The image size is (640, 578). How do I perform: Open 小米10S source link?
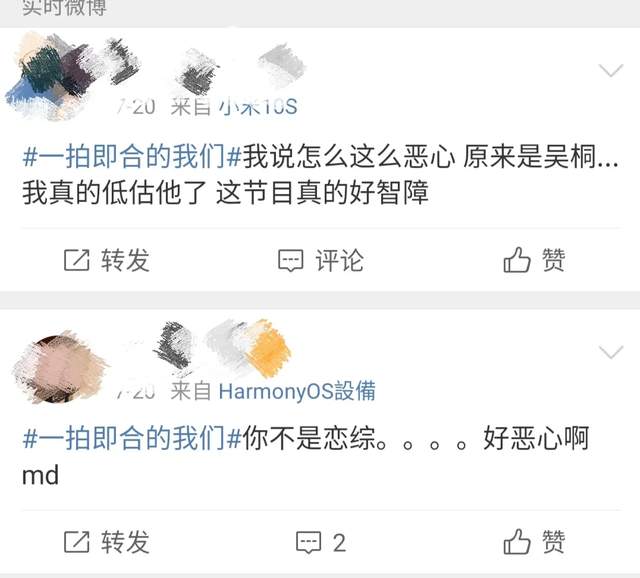[258, 107]
